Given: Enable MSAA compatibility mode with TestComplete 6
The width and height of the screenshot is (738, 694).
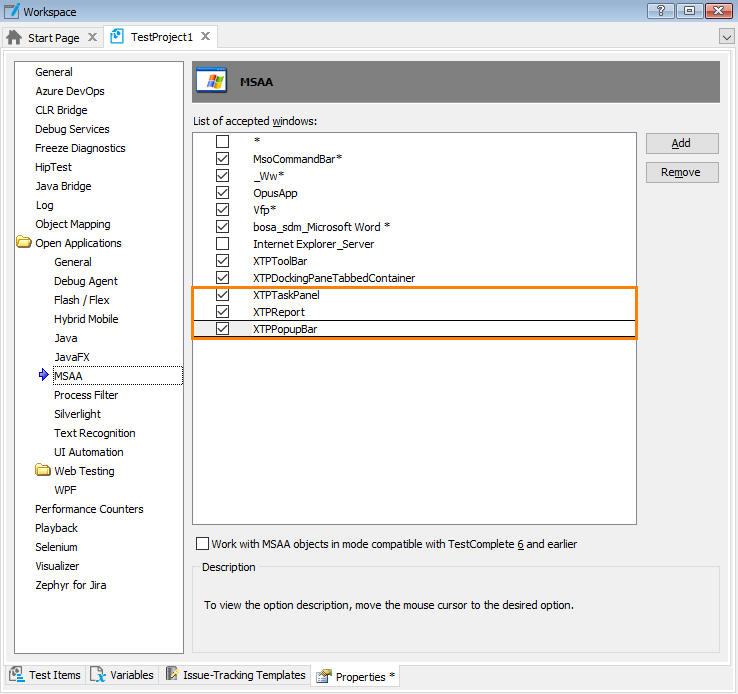Looking at the screenshot, I should click(x=203, y=544).
